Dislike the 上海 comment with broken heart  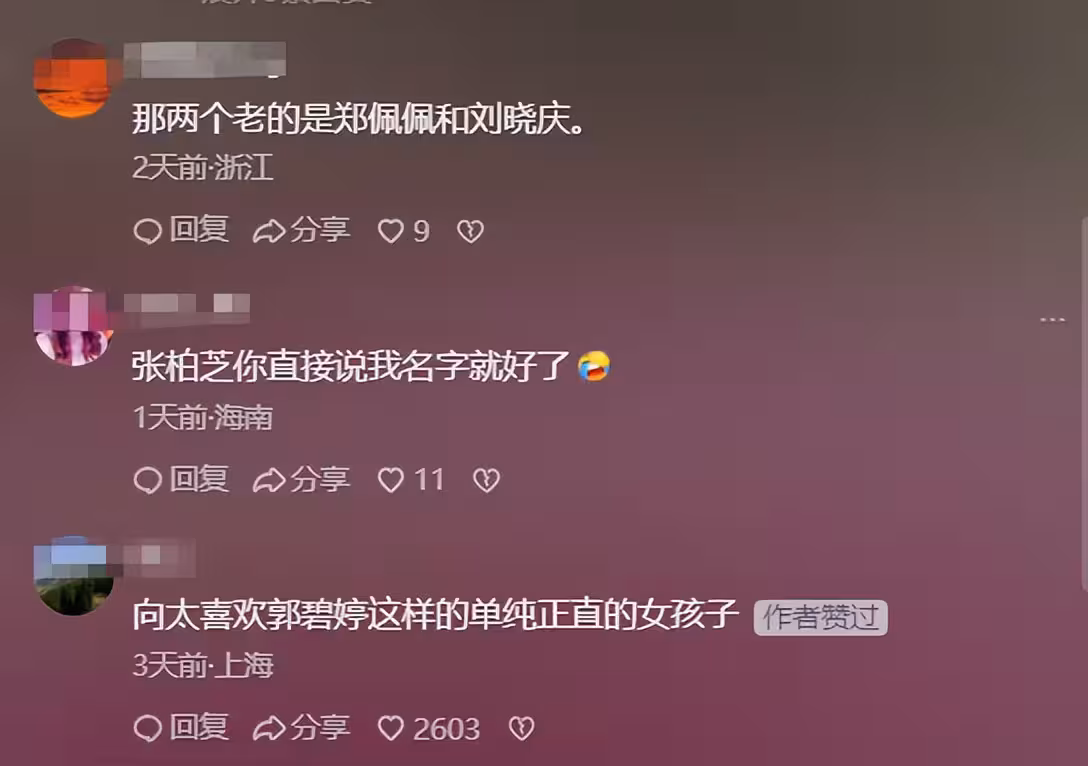522,728
